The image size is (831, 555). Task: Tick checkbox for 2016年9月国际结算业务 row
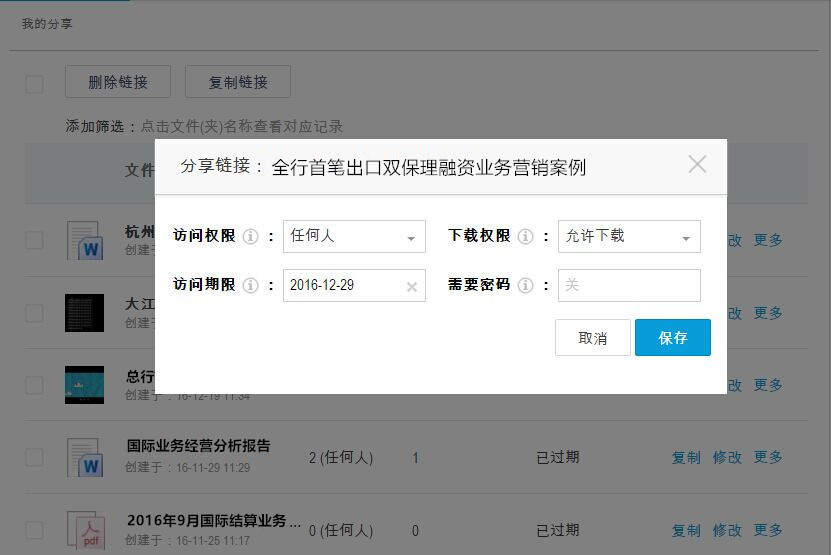coord(34,530)
